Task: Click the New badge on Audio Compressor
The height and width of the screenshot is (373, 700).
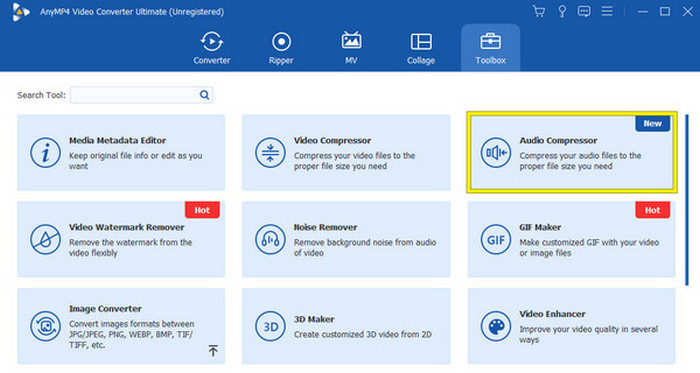Action: [x=652, y=124]
